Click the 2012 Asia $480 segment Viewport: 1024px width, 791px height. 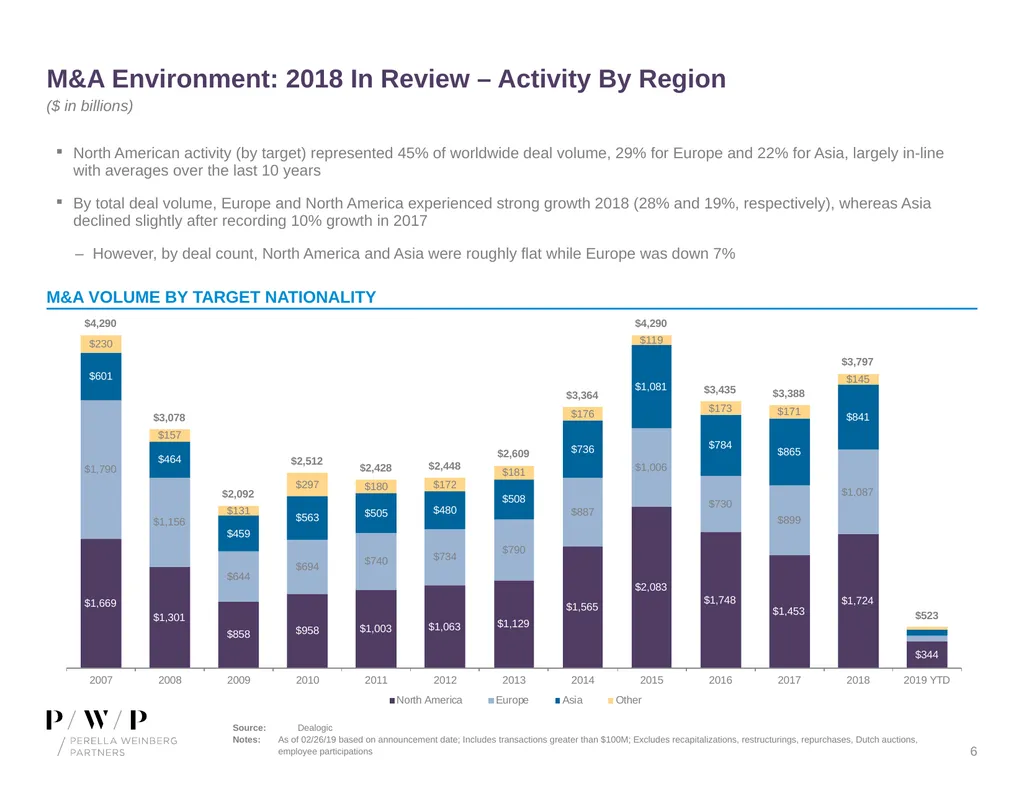coord(445,510)
